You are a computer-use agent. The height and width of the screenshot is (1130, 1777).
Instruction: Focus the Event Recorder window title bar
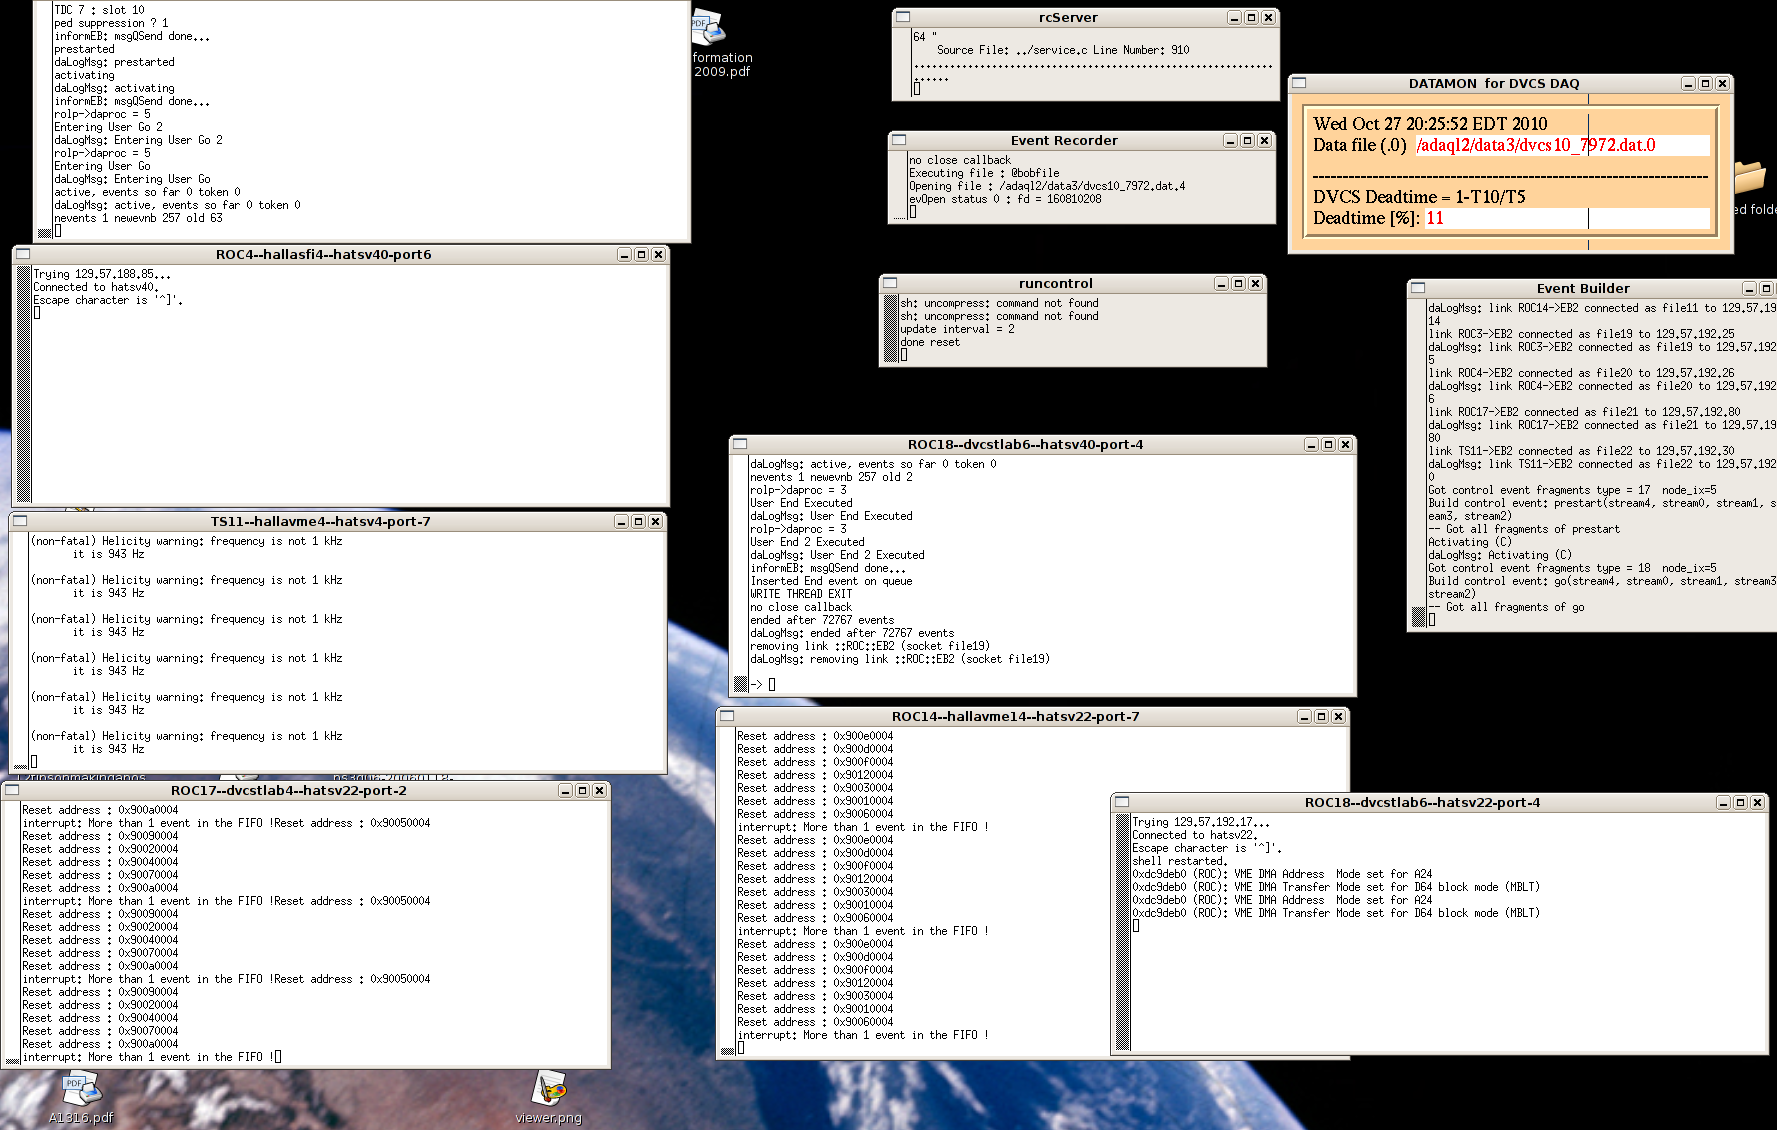tap(1064, 141)
